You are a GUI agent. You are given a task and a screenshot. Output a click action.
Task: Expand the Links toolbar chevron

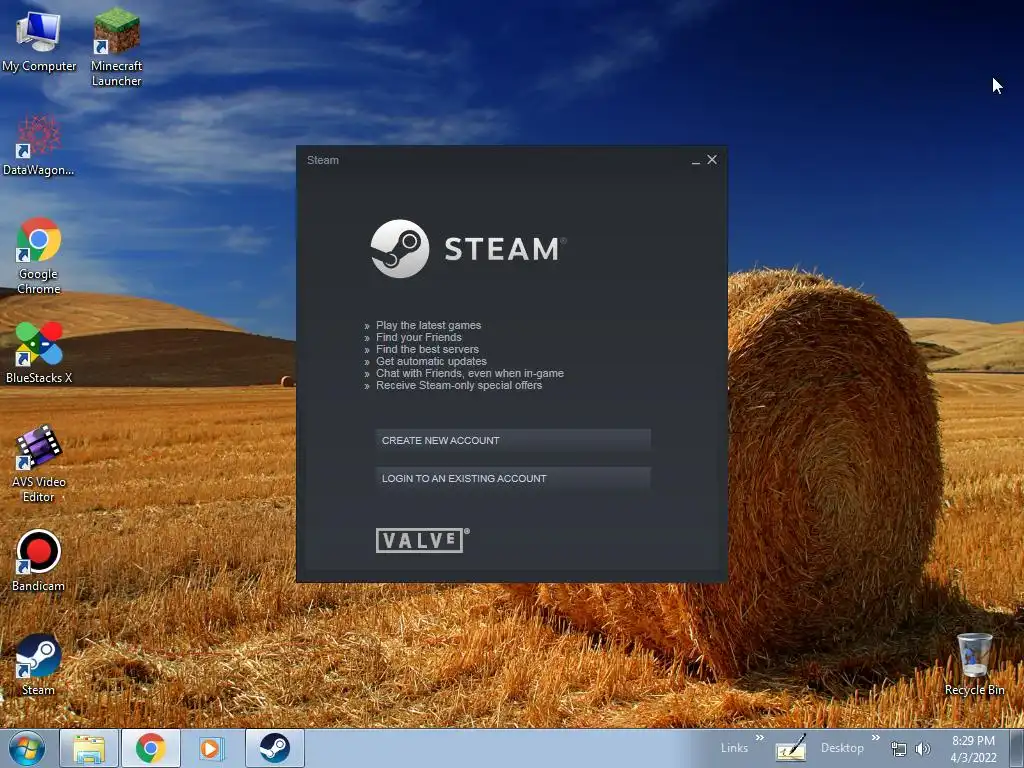[x=760, y=738]
